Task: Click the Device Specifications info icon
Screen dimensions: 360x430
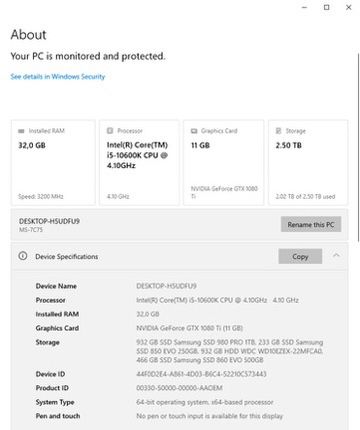Action: [23, 256]
